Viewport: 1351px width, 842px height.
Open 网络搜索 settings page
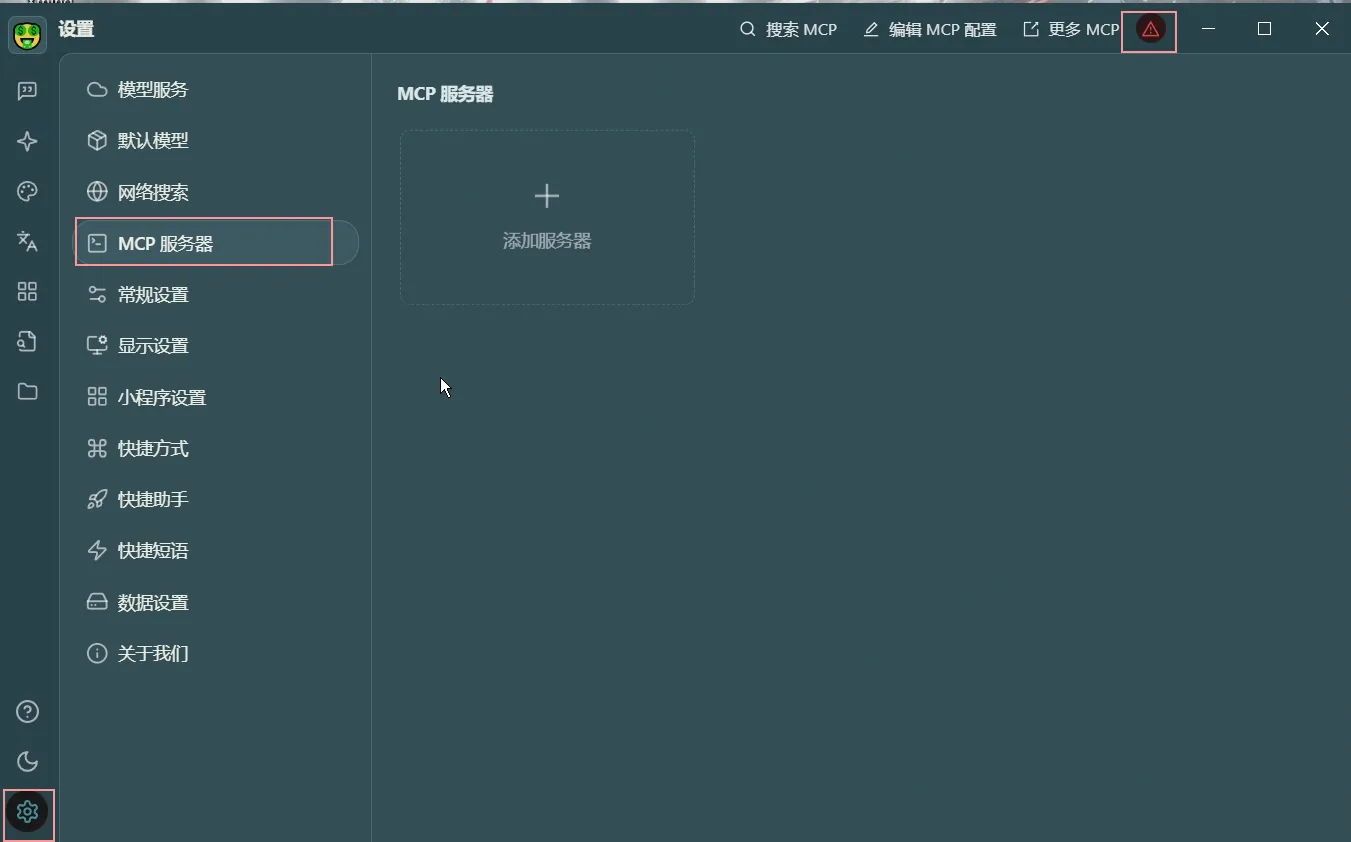(x=152, y=192)
